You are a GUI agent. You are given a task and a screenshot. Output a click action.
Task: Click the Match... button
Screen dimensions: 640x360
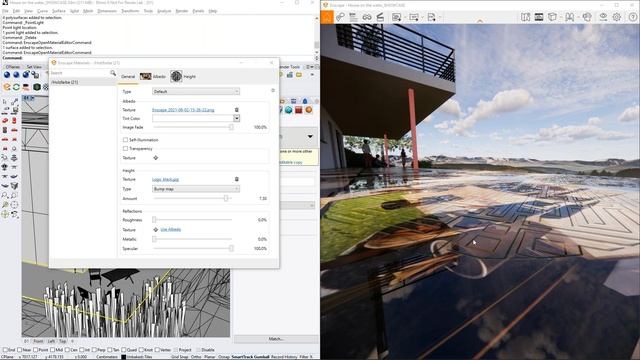click(x=276, y=339)
